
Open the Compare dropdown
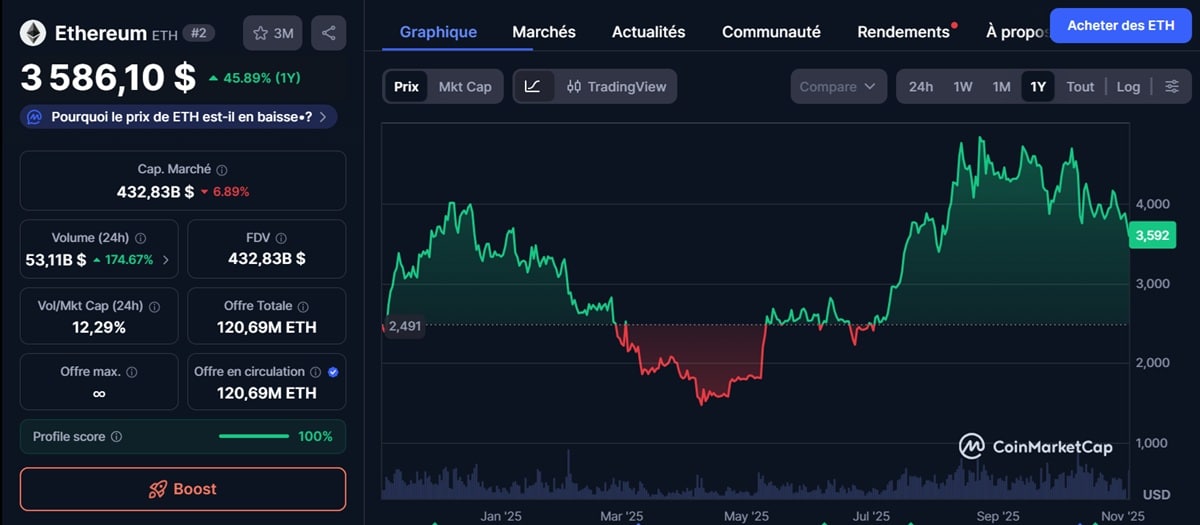tap(837, 87)
